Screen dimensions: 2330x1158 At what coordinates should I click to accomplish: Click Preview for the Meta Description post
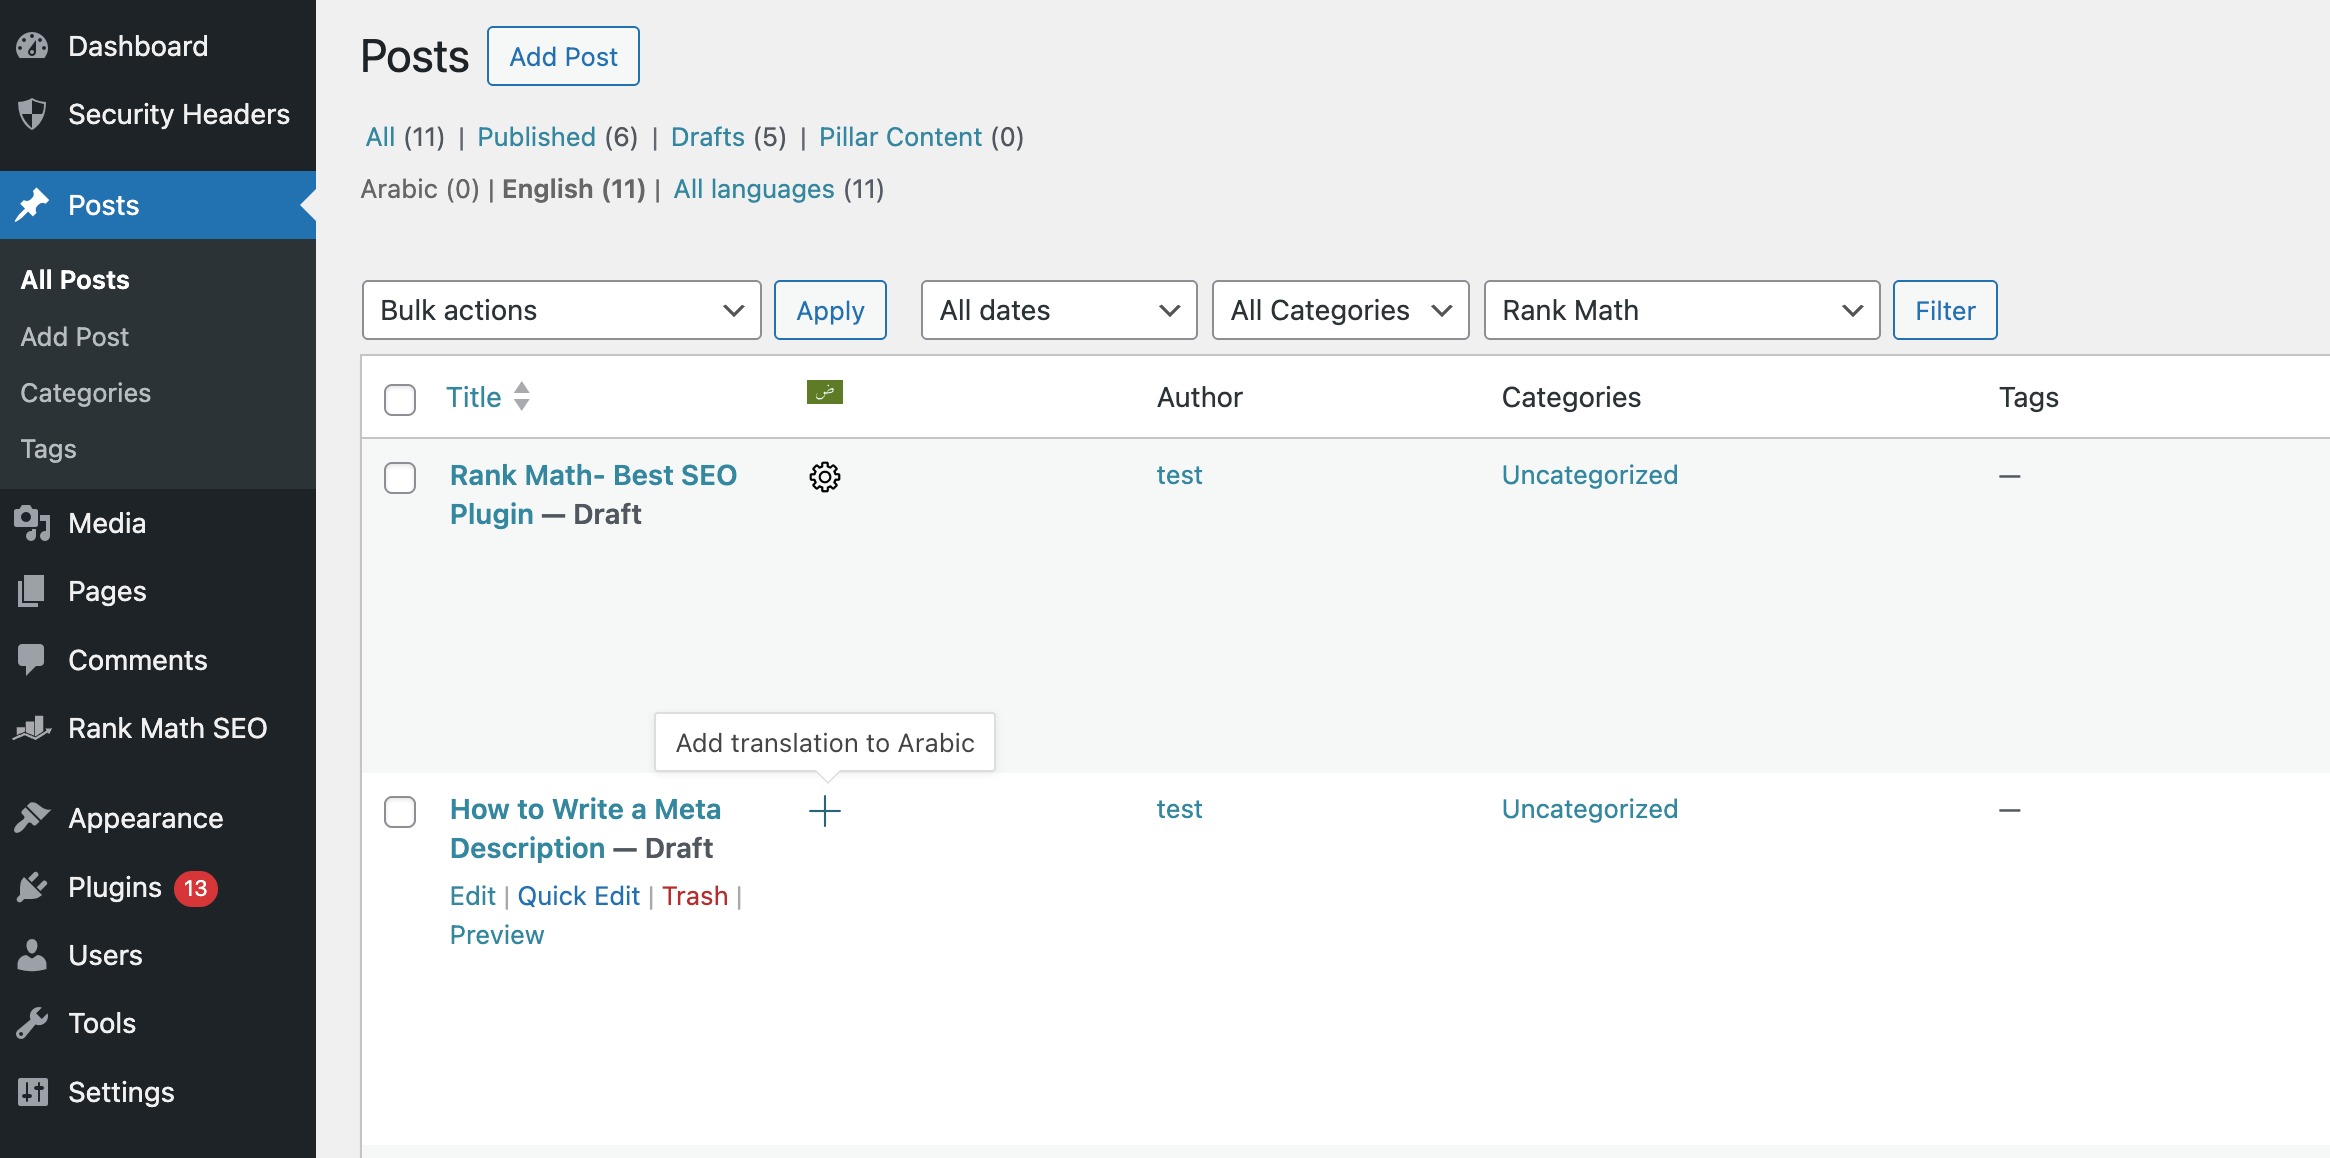coord(497,935)
